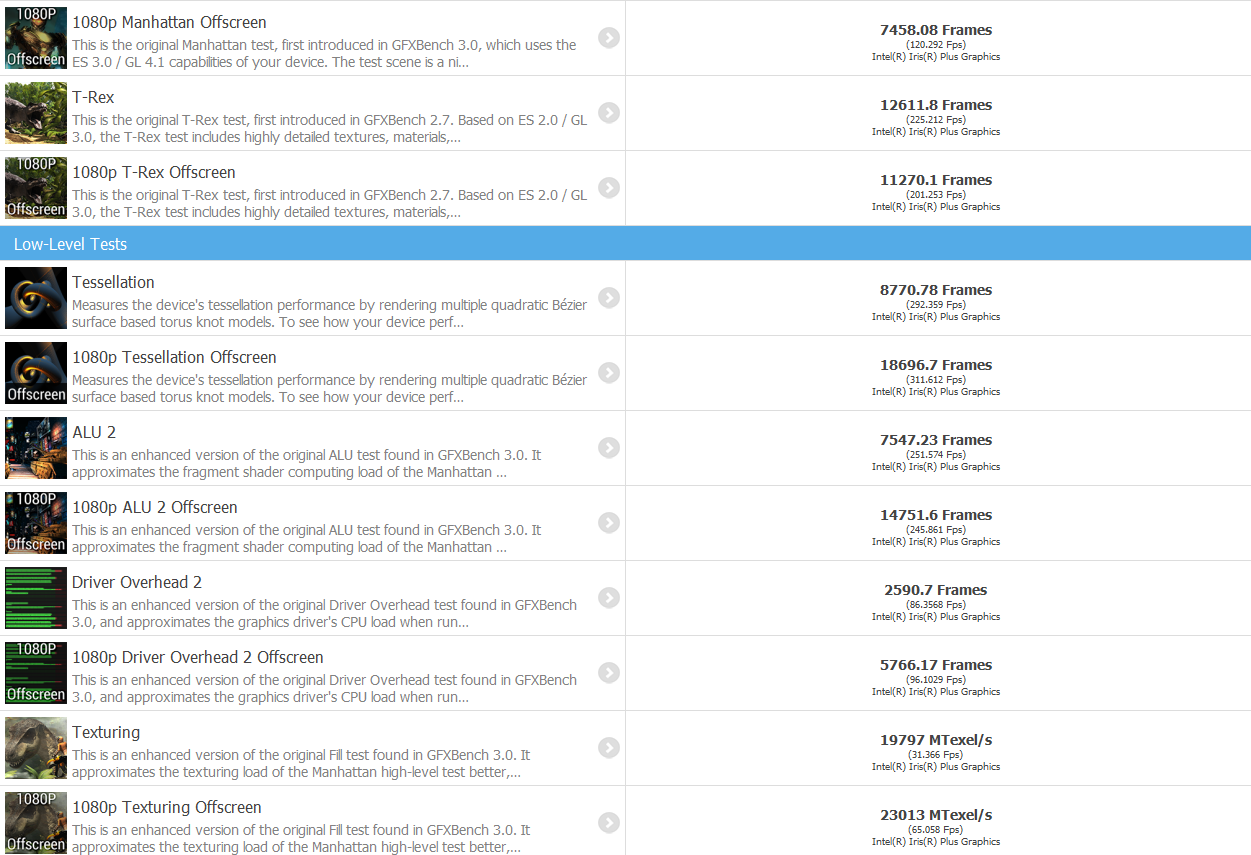The image size is (1251, 855).
Task: Open arrow icon for 1080p Tessellation Offscreen
Action: 609,373
